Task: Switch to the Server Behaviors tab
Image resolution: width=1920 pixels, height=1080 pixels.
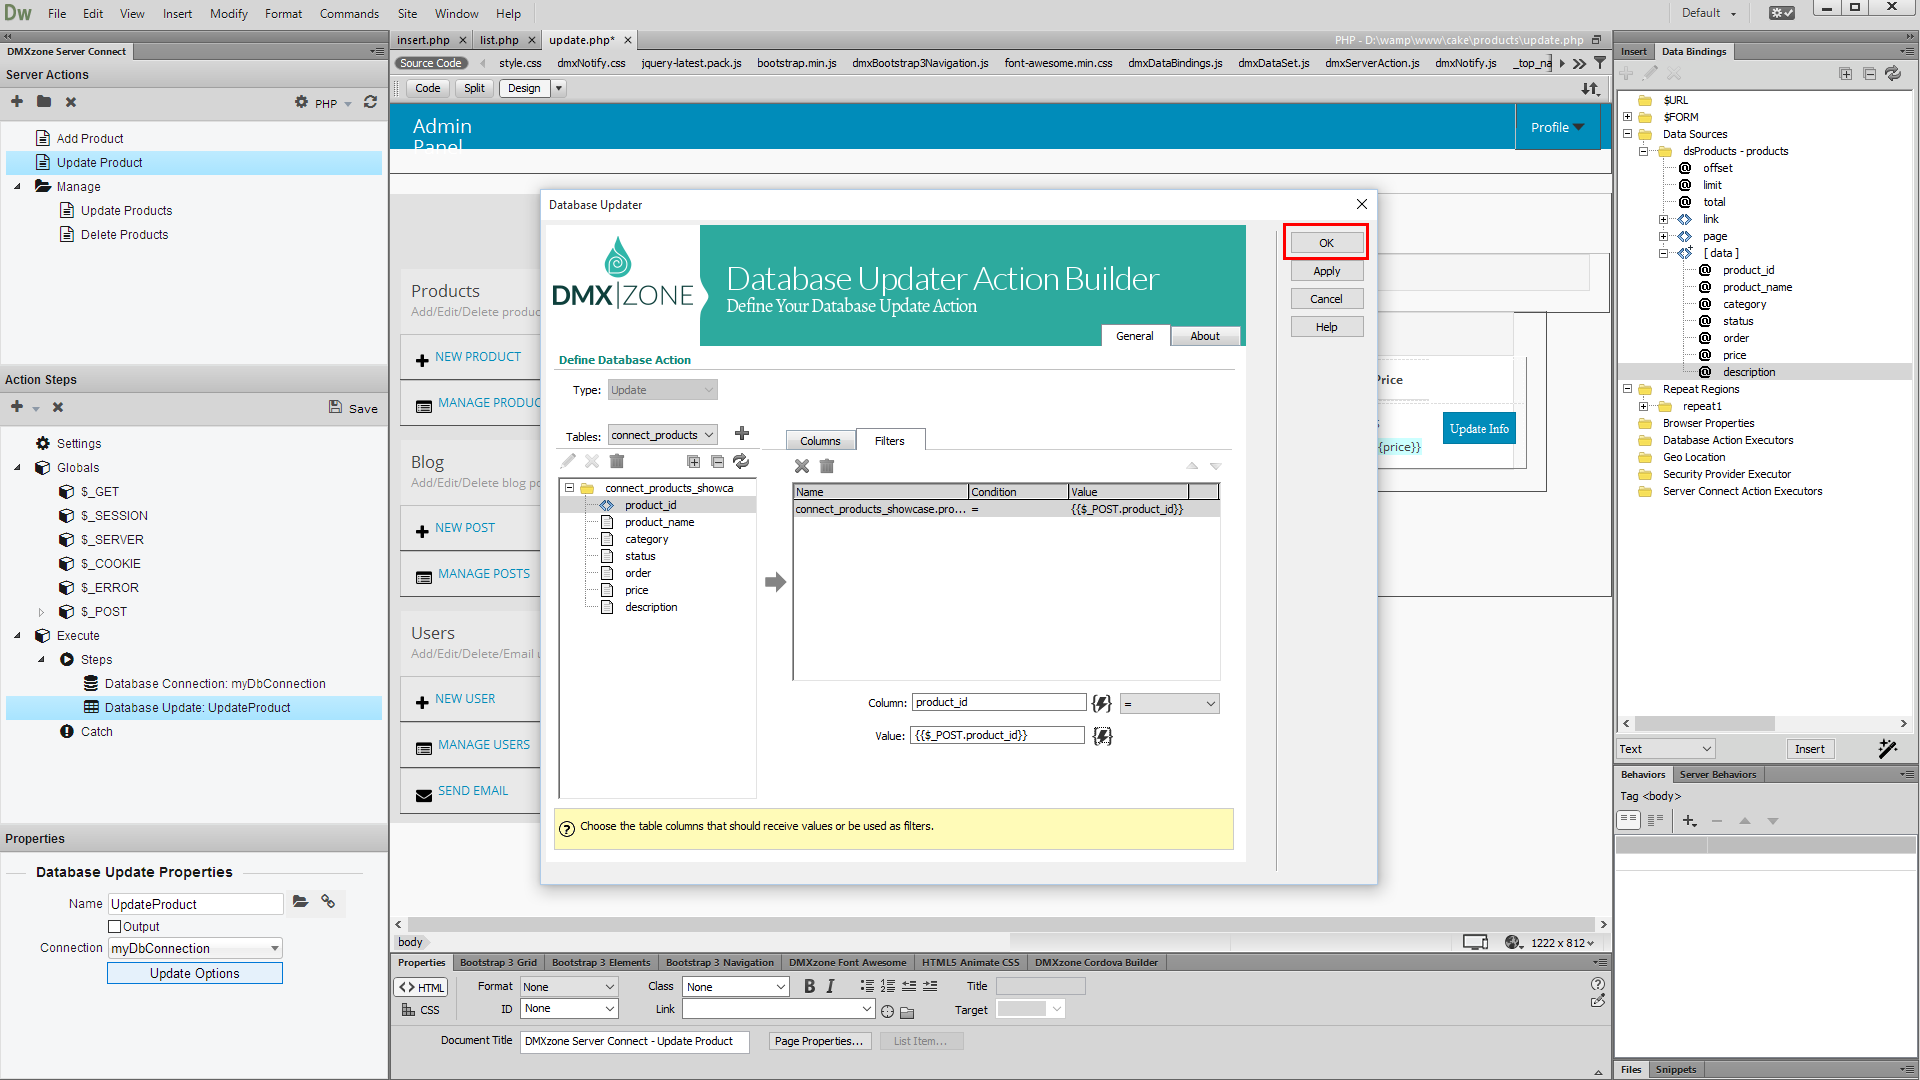Action: [x=1718, y=774]
